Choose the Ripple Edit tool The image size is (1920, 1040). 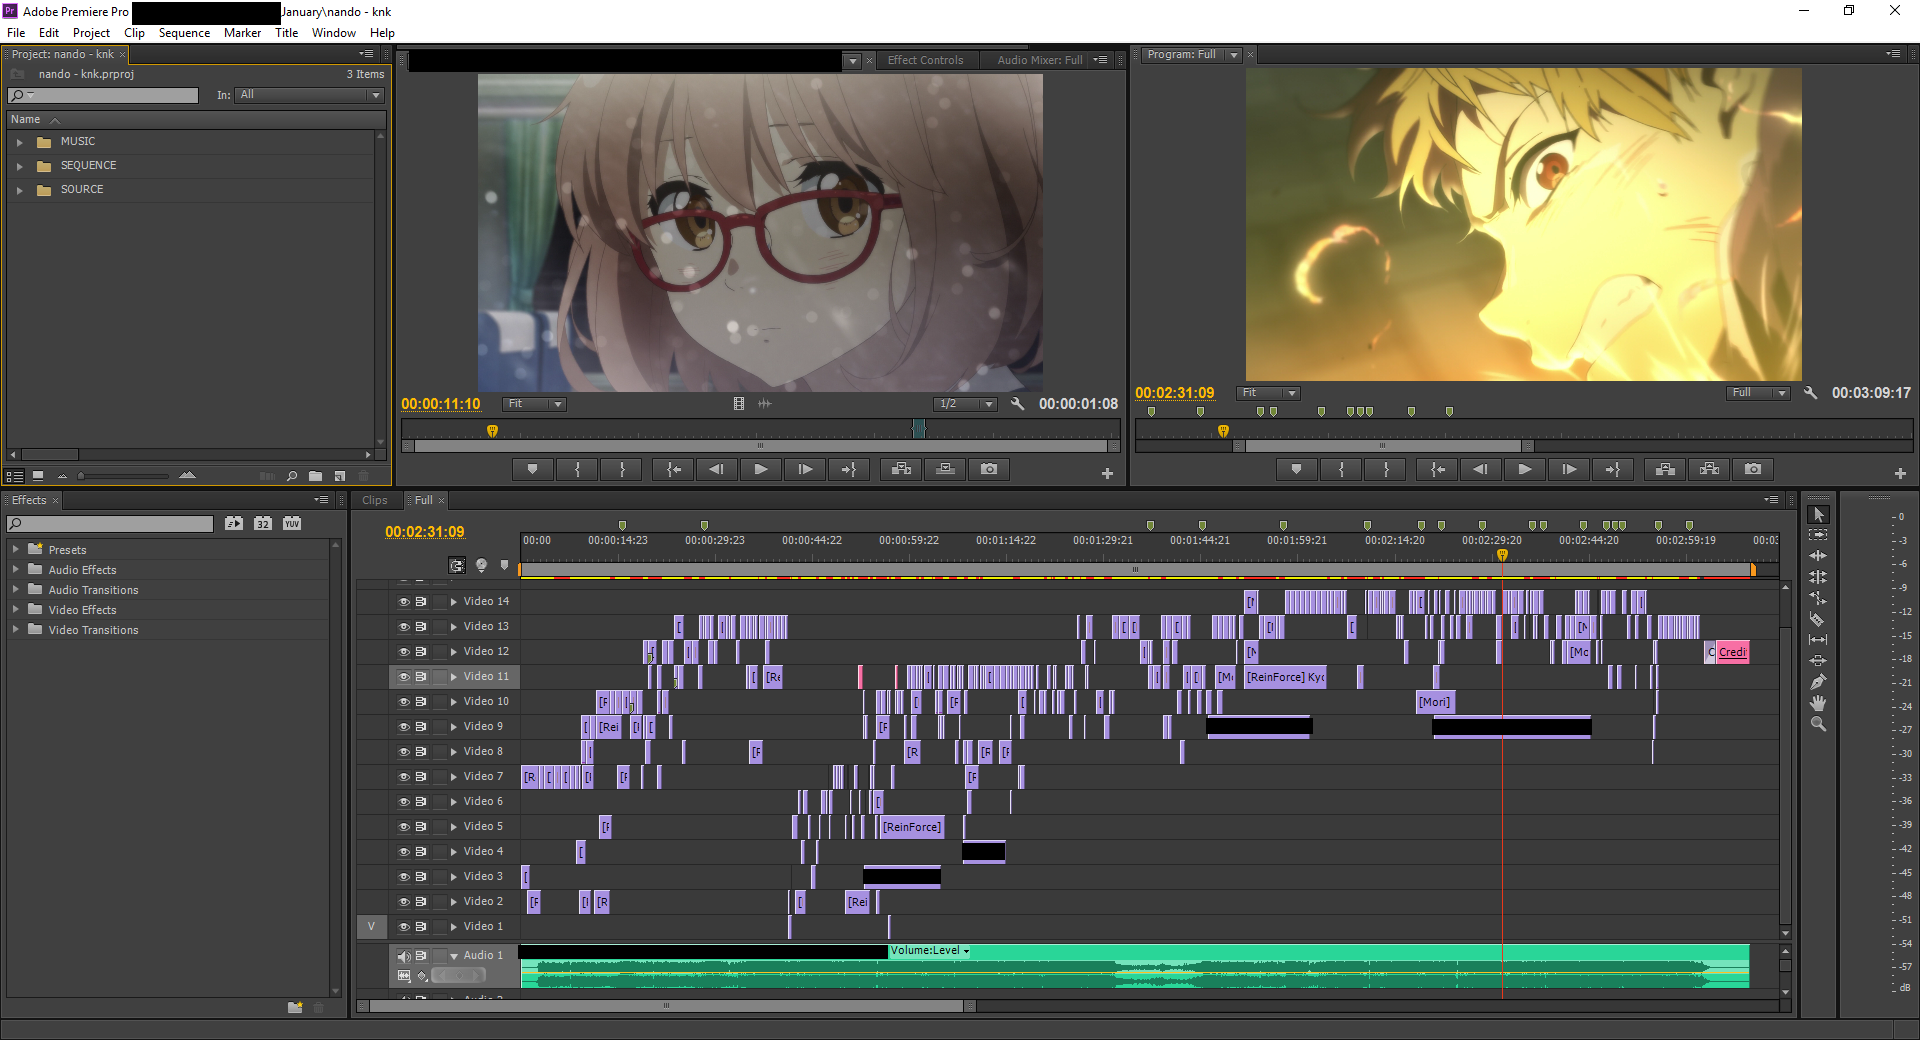[1818, 556]
